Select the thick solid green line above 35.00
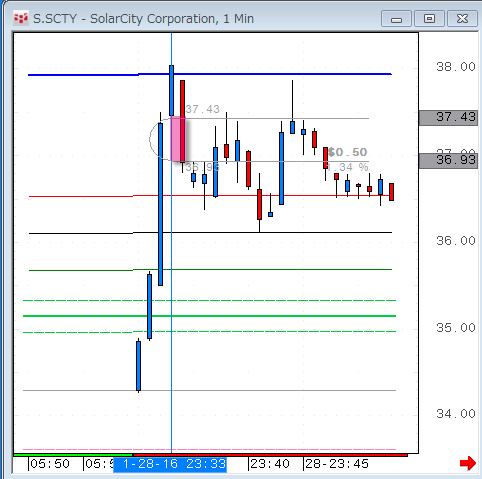The width and height of the screenshot is (482, 479). point(209,316)
